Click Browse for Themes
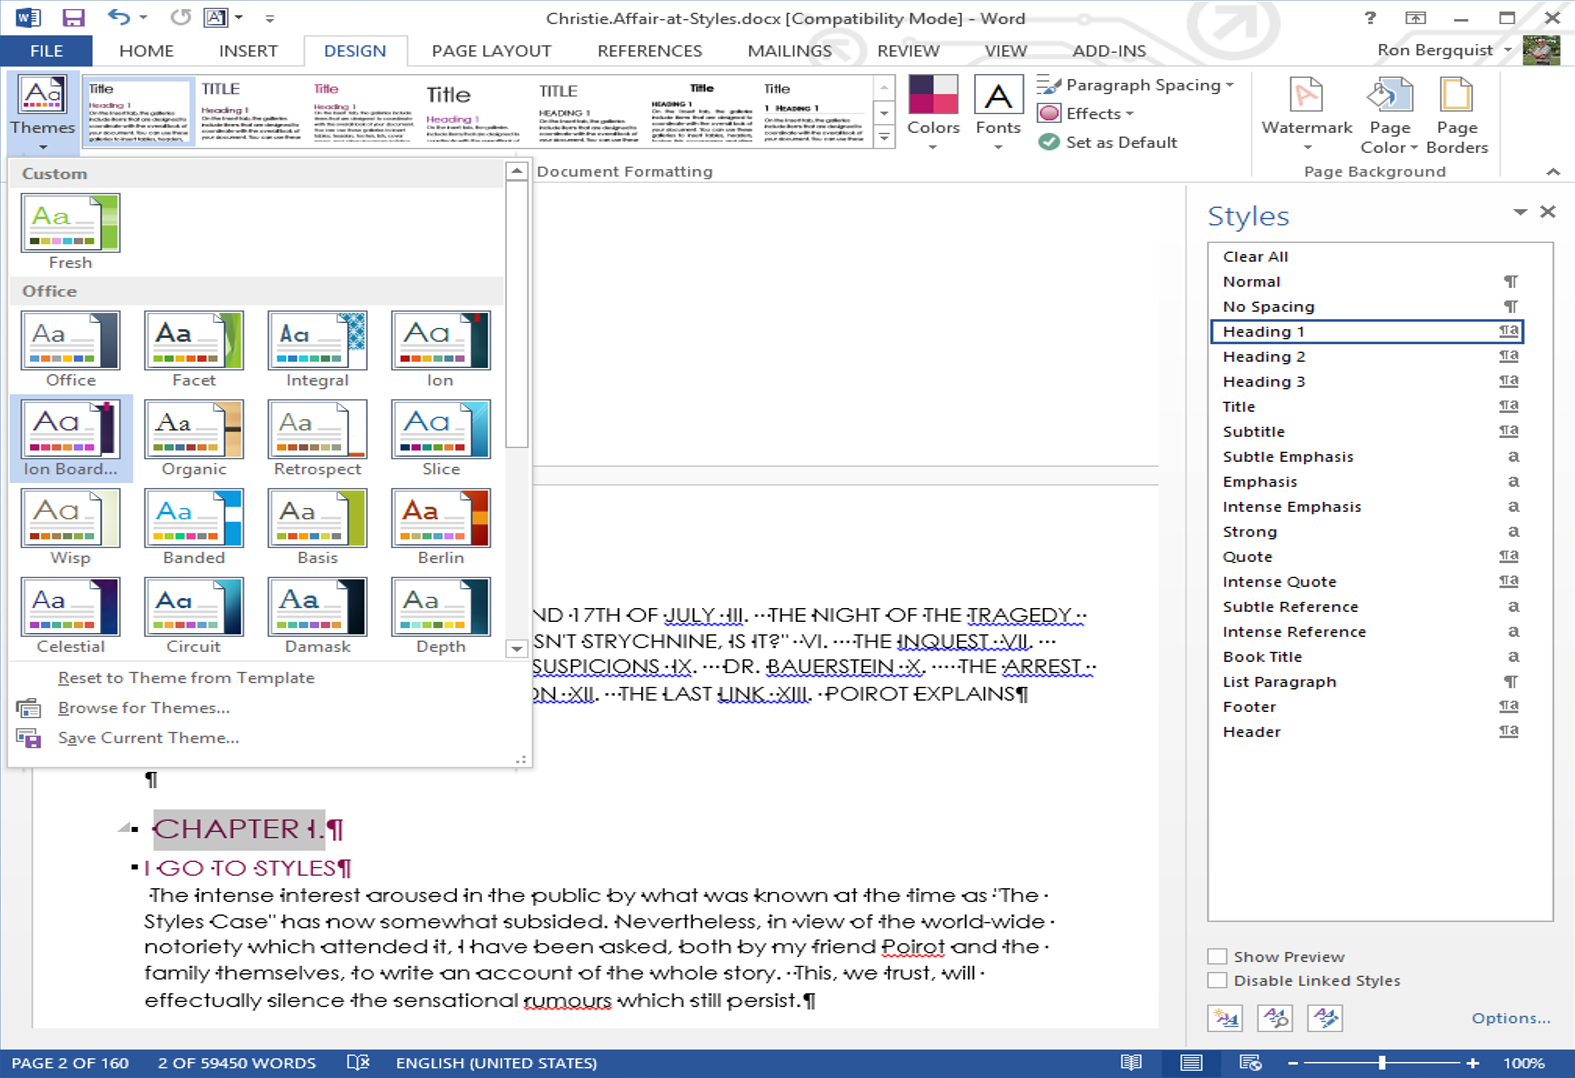The height and width of the screenshot is (1078, 1575). coord(143,708)
